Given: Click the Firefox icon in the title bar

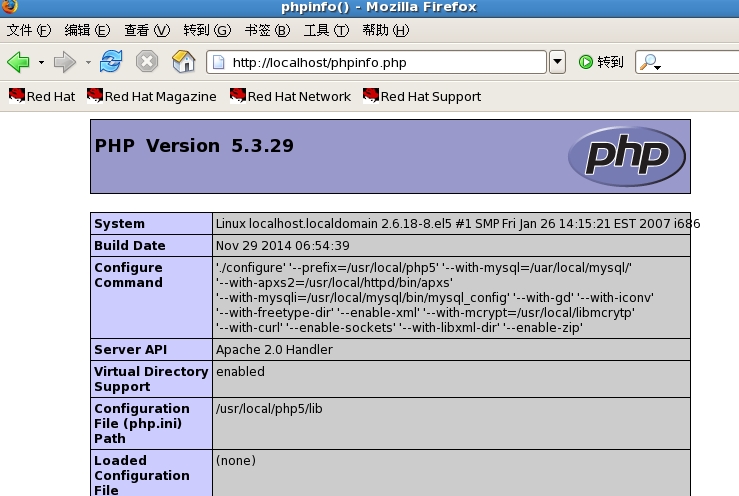Looking at the screenshot, I should (9, 7).
